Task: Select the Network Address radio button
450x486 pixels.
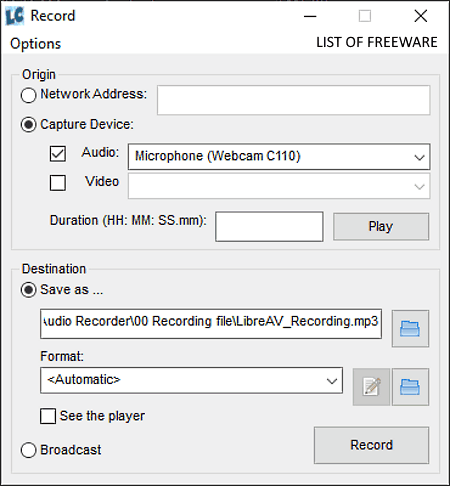Action: (x=28, y=95)
